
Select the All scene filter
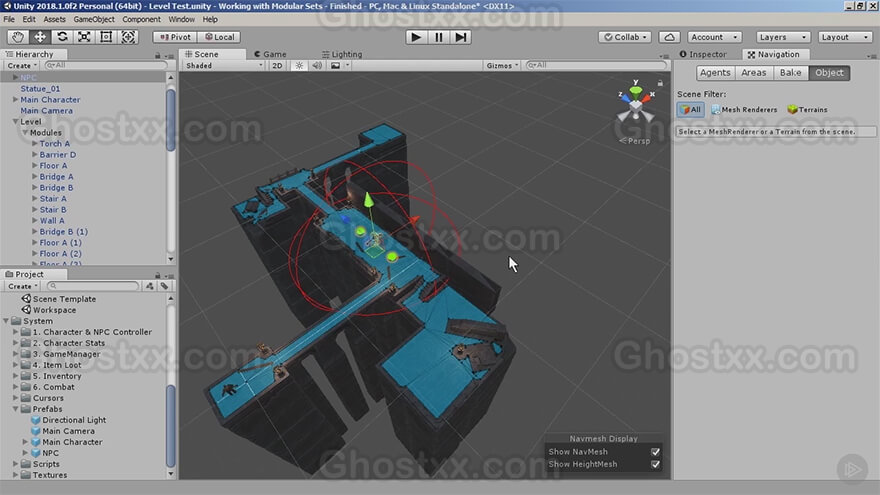pyautogui.click(x=690, y=110)
